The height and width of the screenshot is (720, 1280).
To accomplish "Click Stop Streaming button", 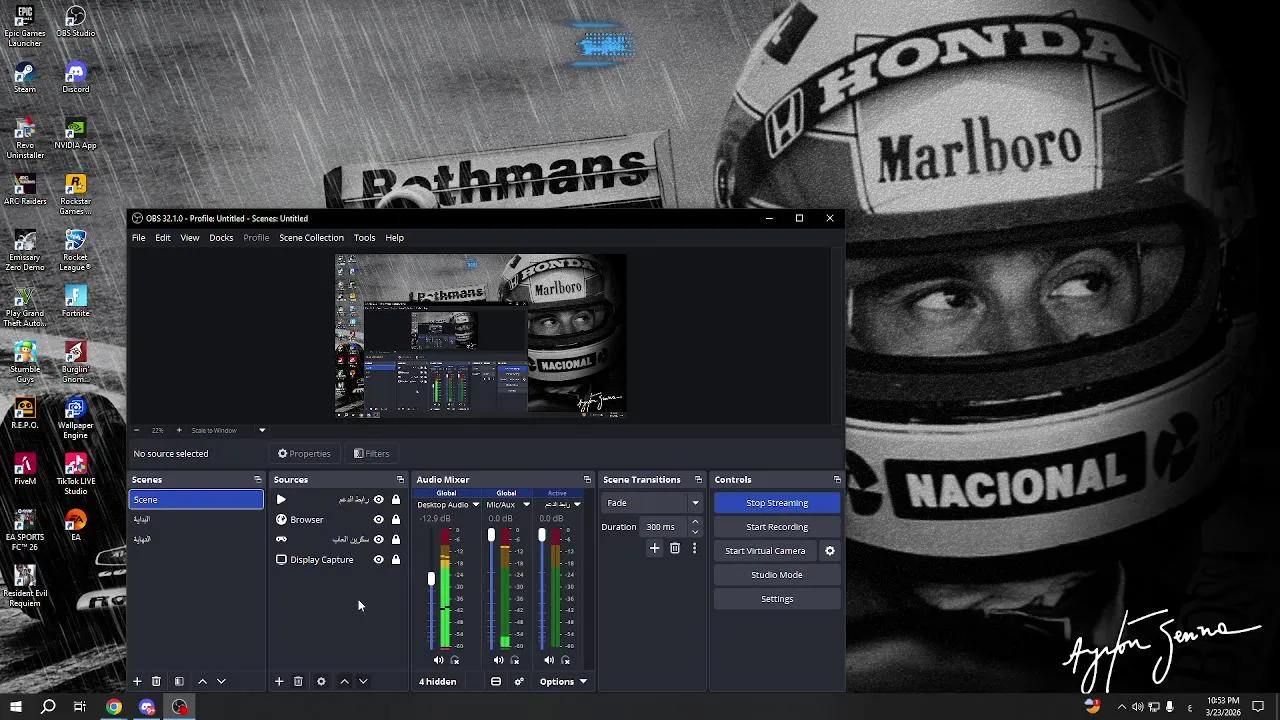I will pos(777,503).
